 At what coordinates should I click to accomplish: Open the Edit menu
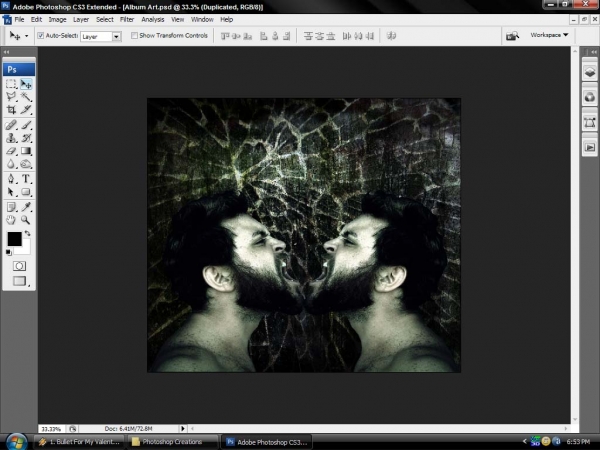click(x=36, y=20)
